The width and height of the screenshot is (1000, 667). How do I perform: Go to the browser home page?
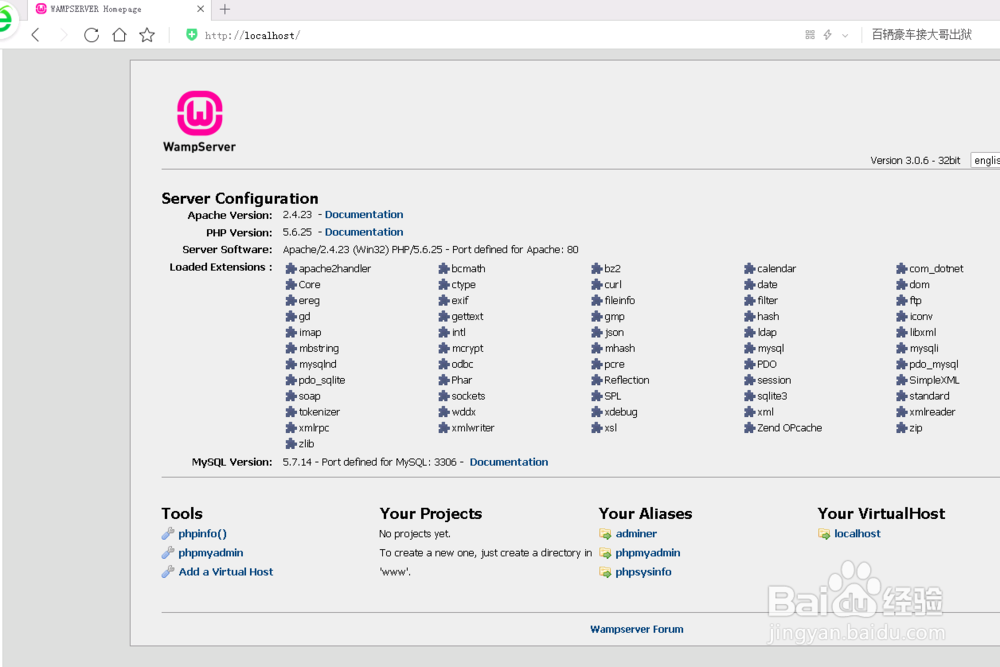119,35
